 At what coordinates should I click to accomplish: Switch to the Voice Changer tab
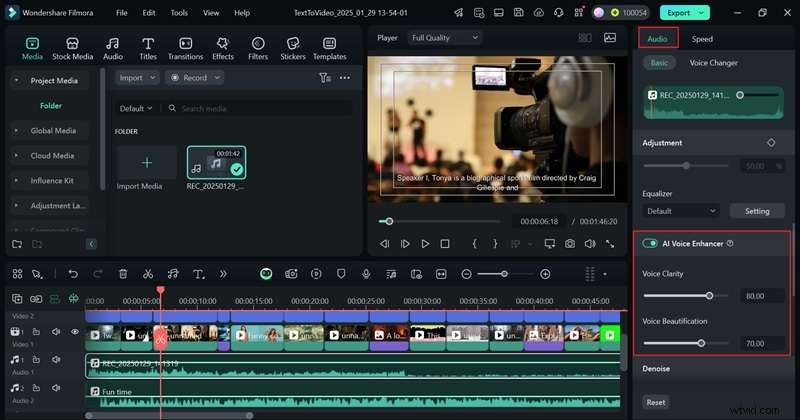click(x=713, y=63)
